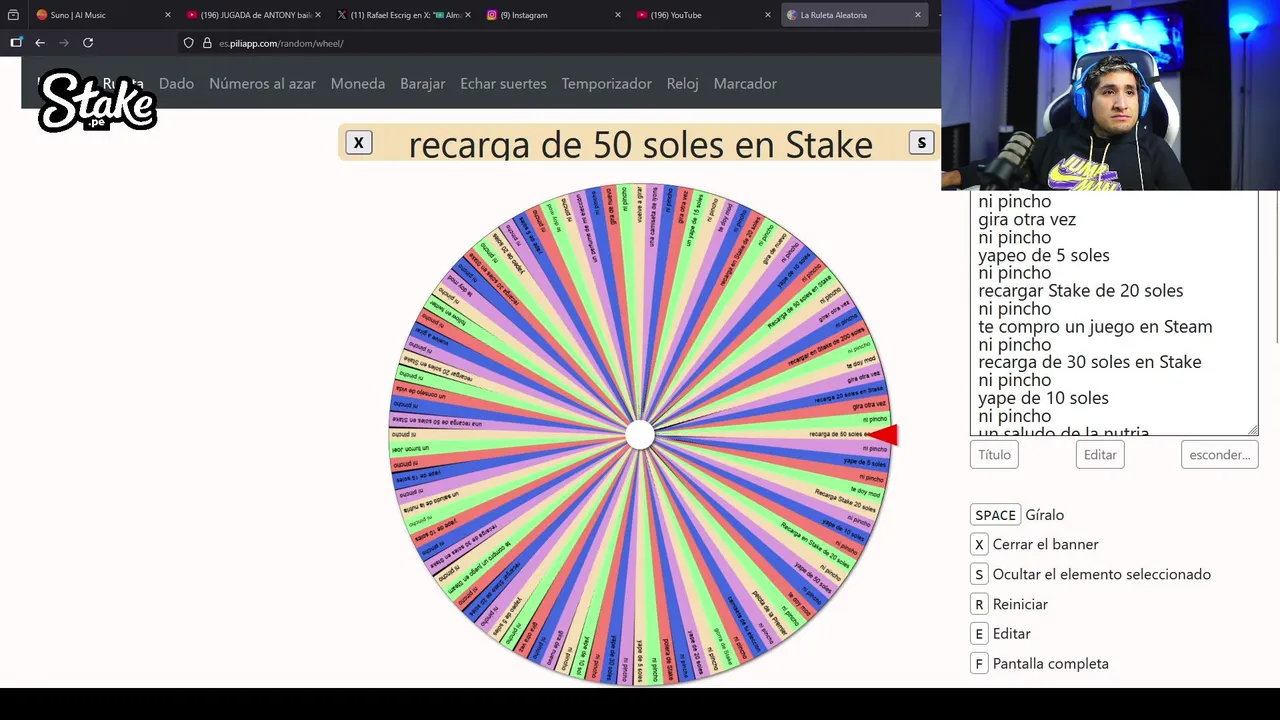This screenshot has height=720, width=1280.
Task: Click the white center hub of the wheel
Action: [x=640, y=435]
